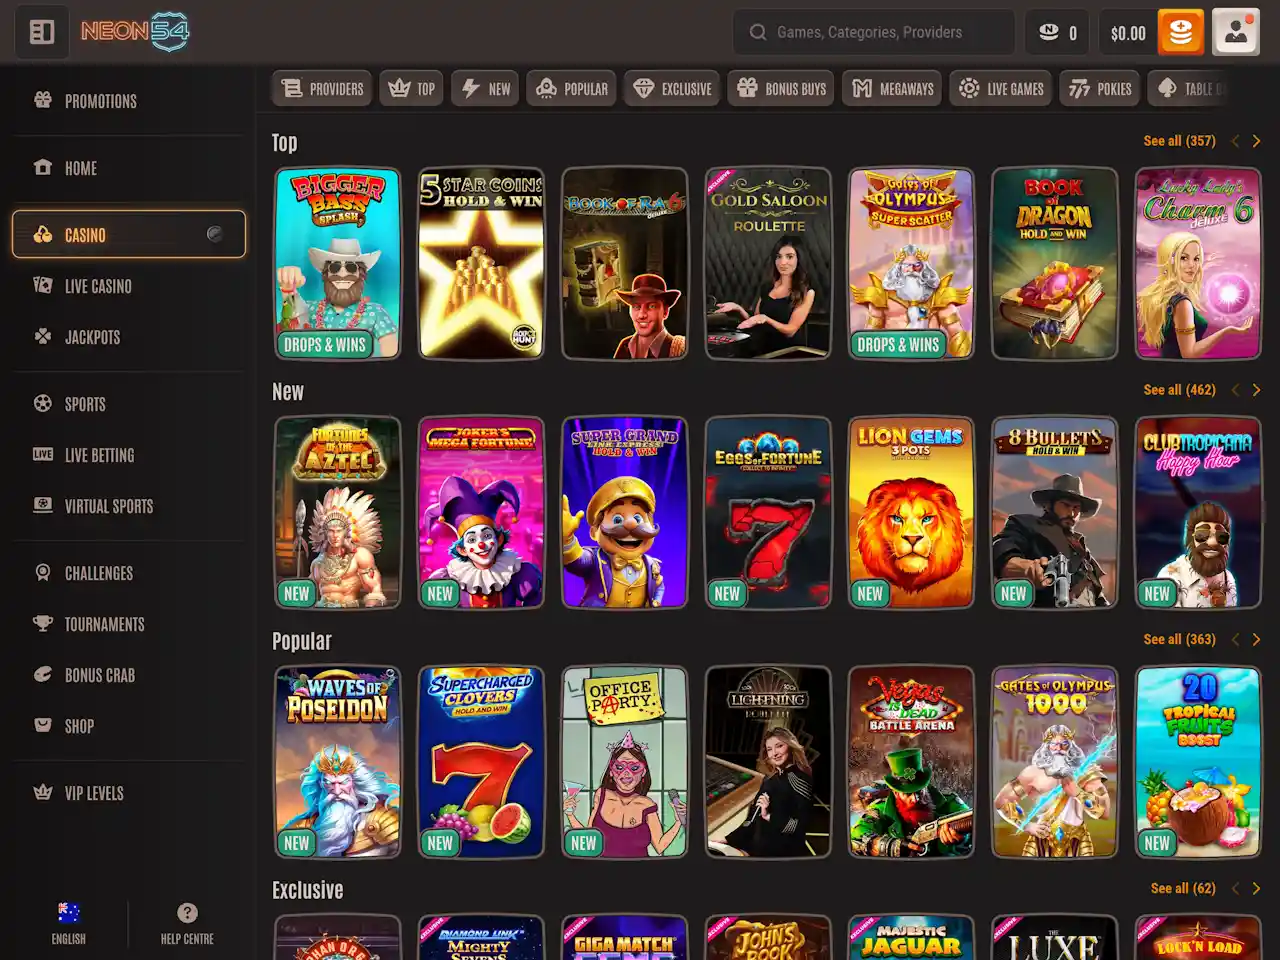1280x960 pixels.
Task: Open Jackpots section
Action: click(x=128, y=337)
